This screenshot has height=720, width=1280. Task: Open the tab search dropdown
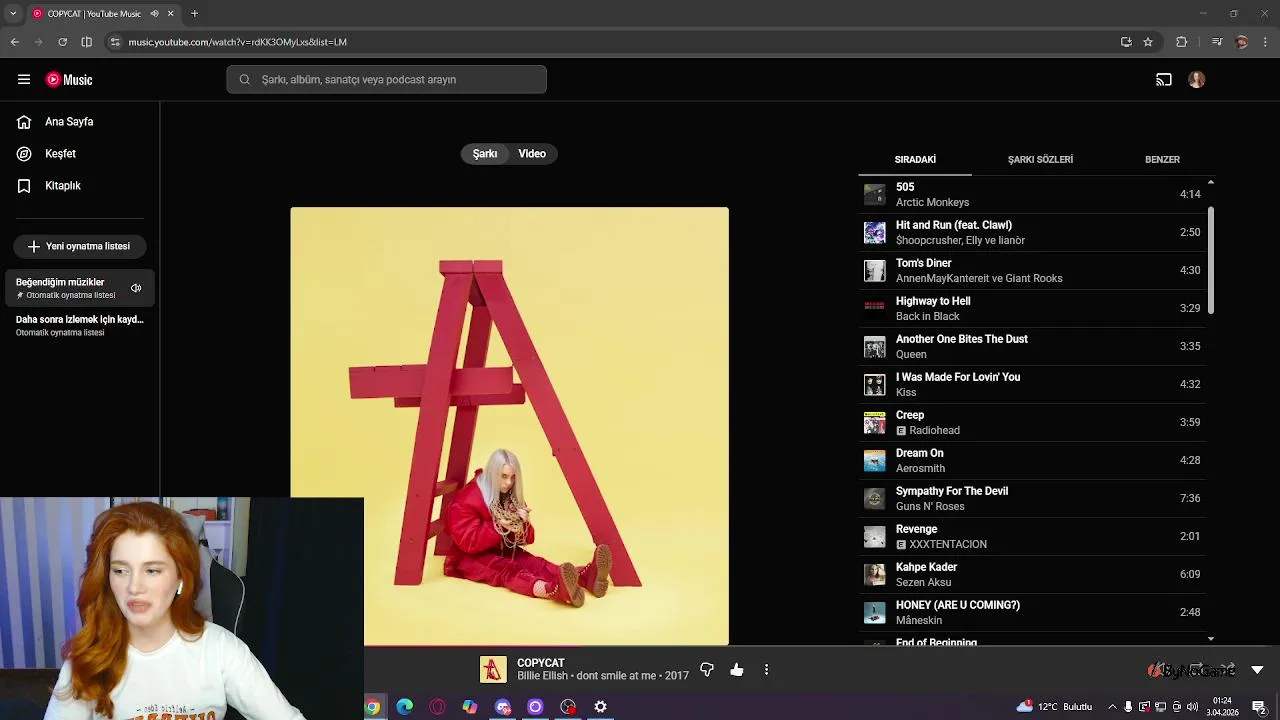[x=13, y=14]
